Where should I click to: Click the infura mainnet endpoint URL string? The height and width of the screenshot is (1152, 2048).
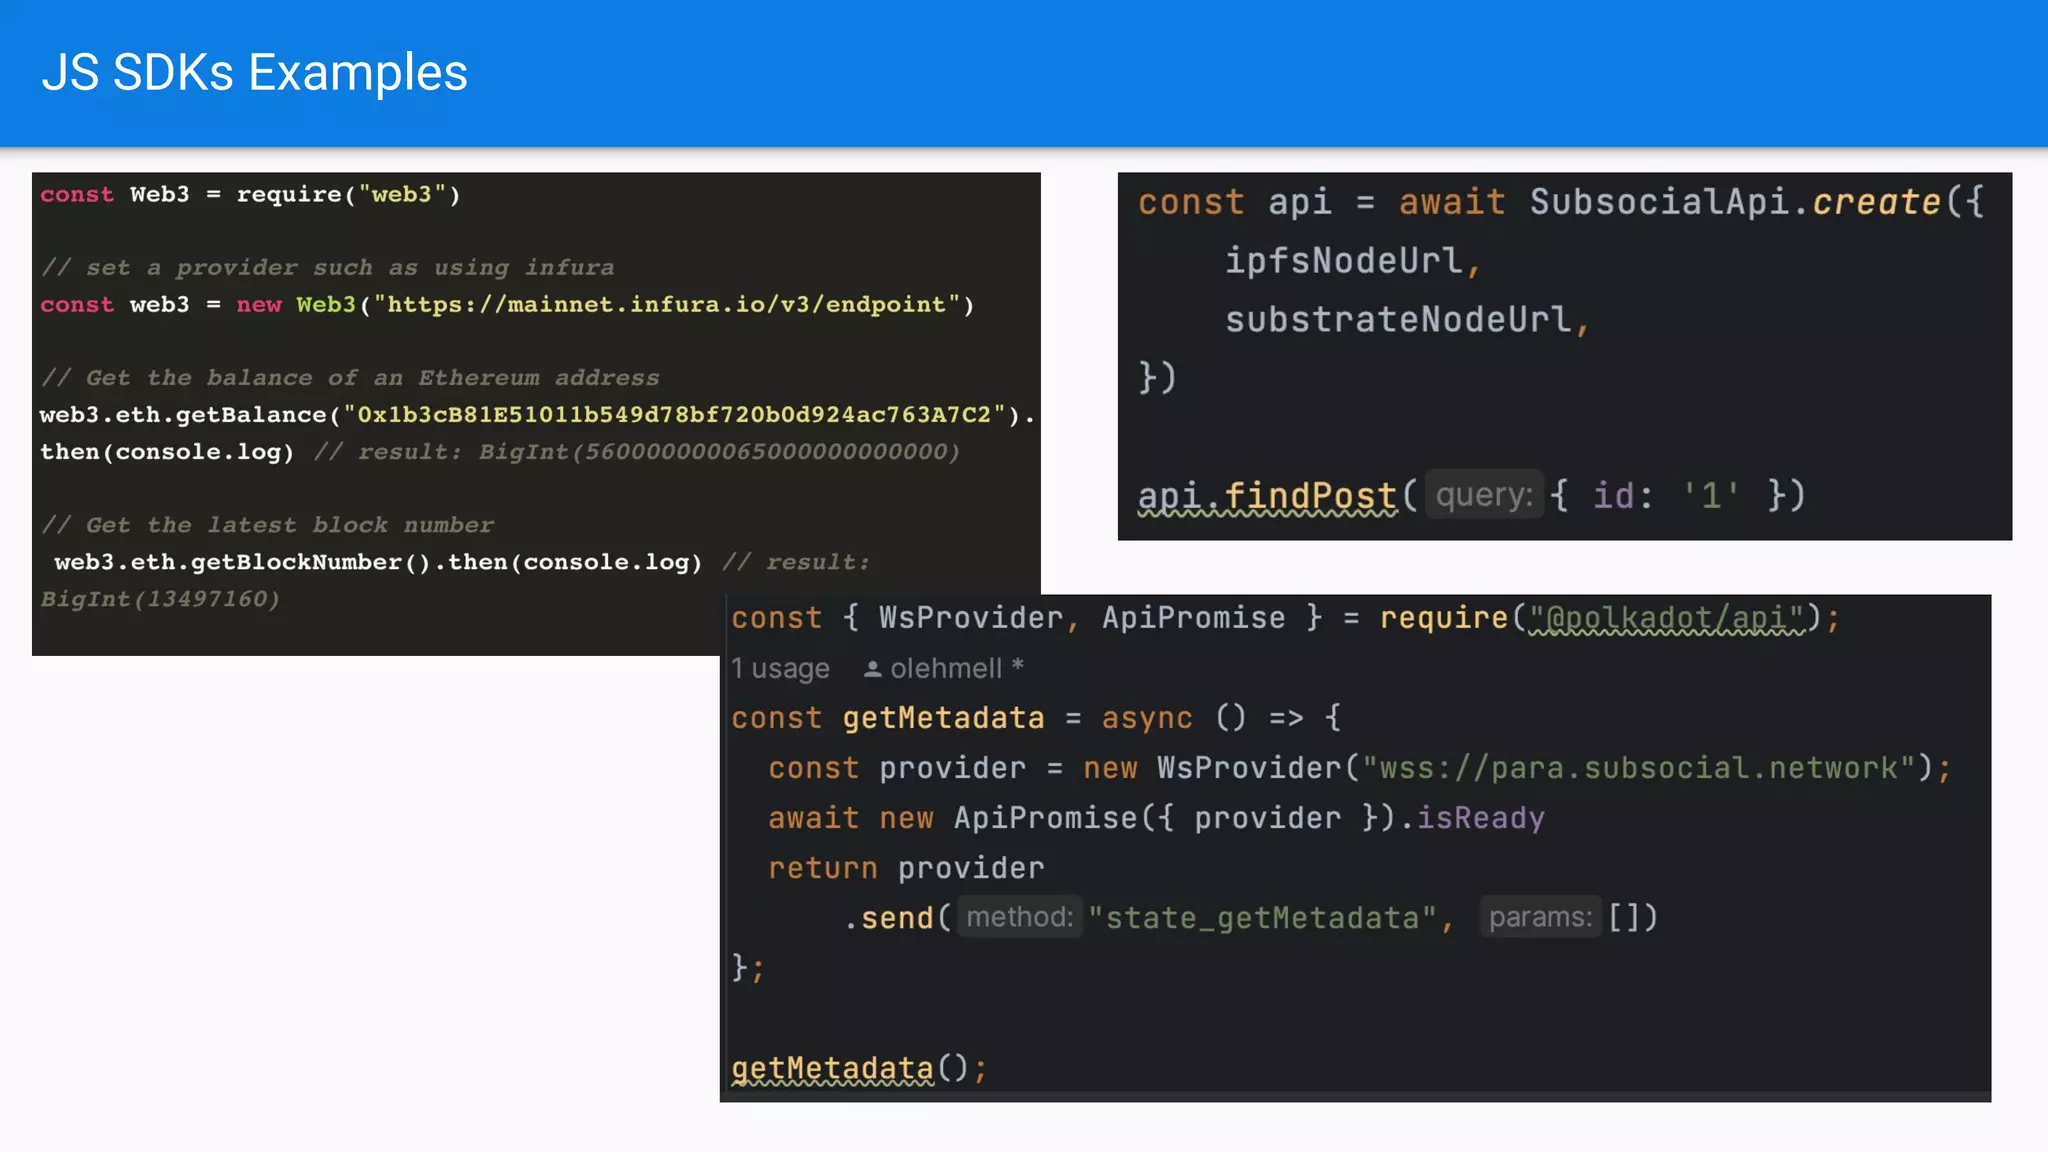(x=667, y=304)
